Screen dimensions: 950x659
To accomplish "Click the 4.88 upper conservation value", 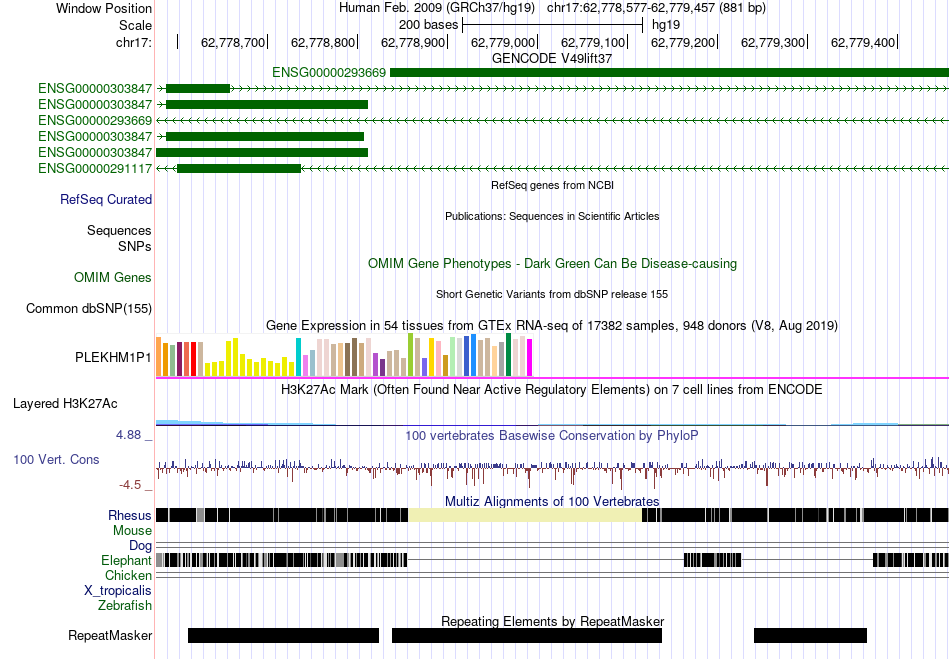I will coord(128,435).
